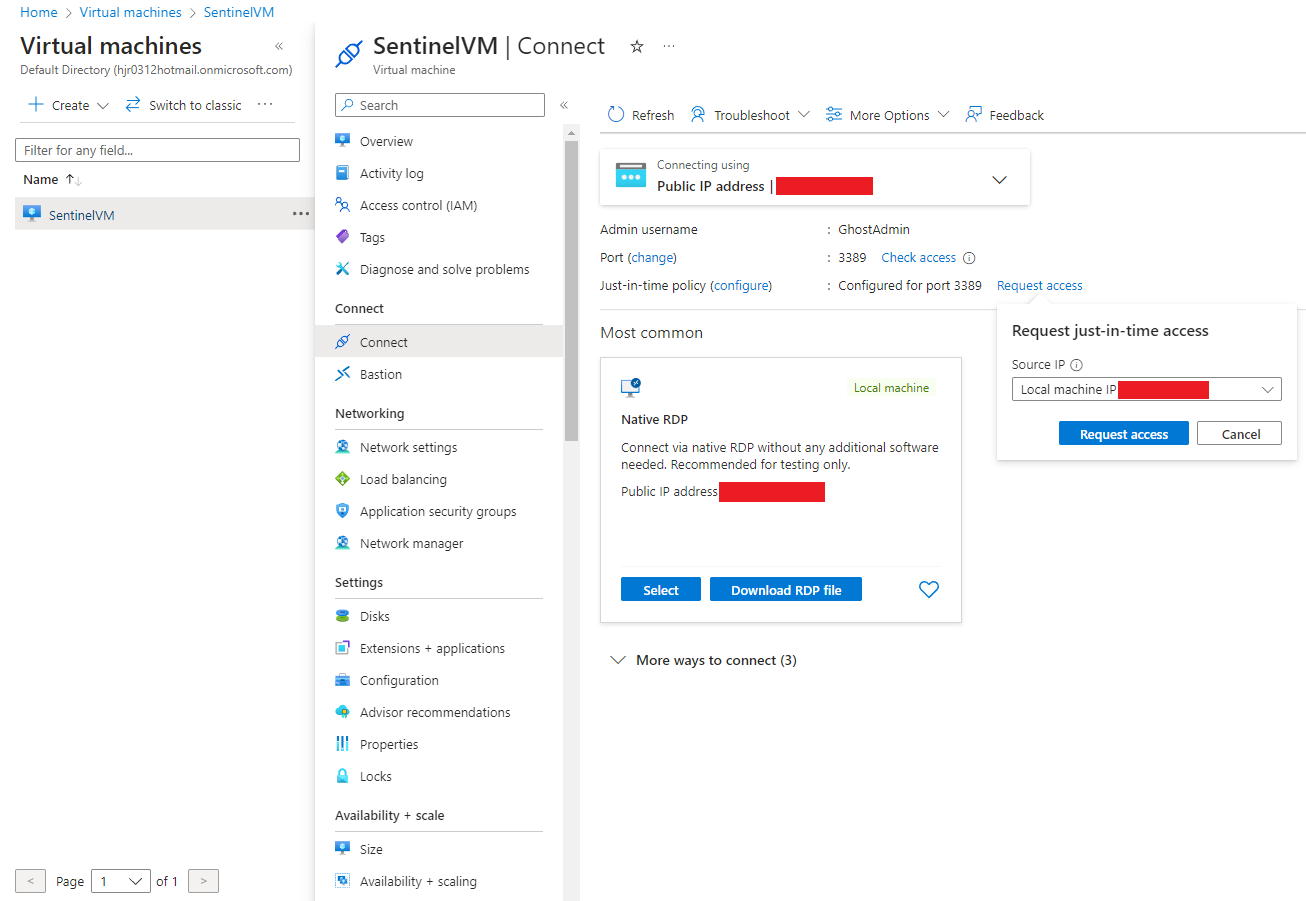The image size is (1306, 901).
Task: Click the Refresh toolbar button
Action: click(641, 115)
